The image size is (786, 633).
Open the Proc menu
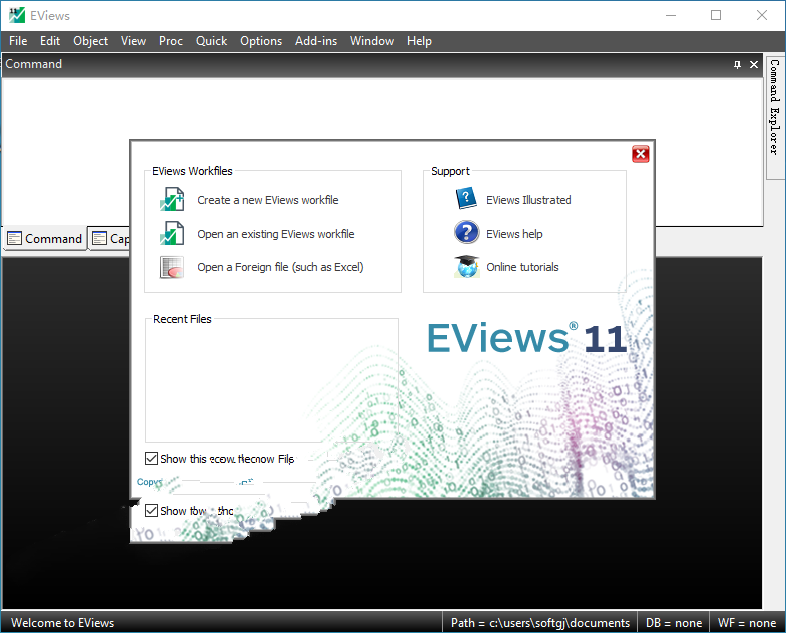171,41
